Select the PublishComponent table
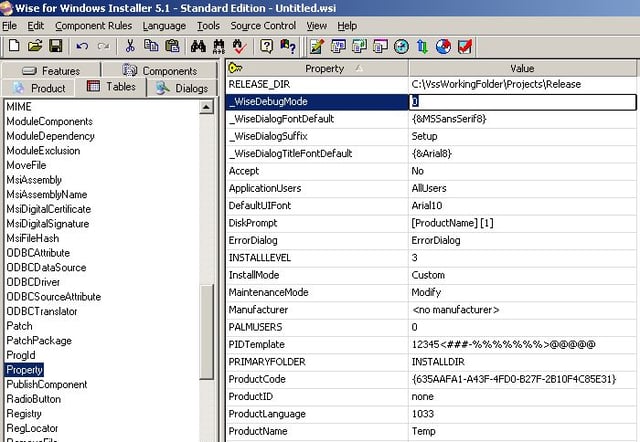This screenshot has width=640, height=442. (47, 384)
